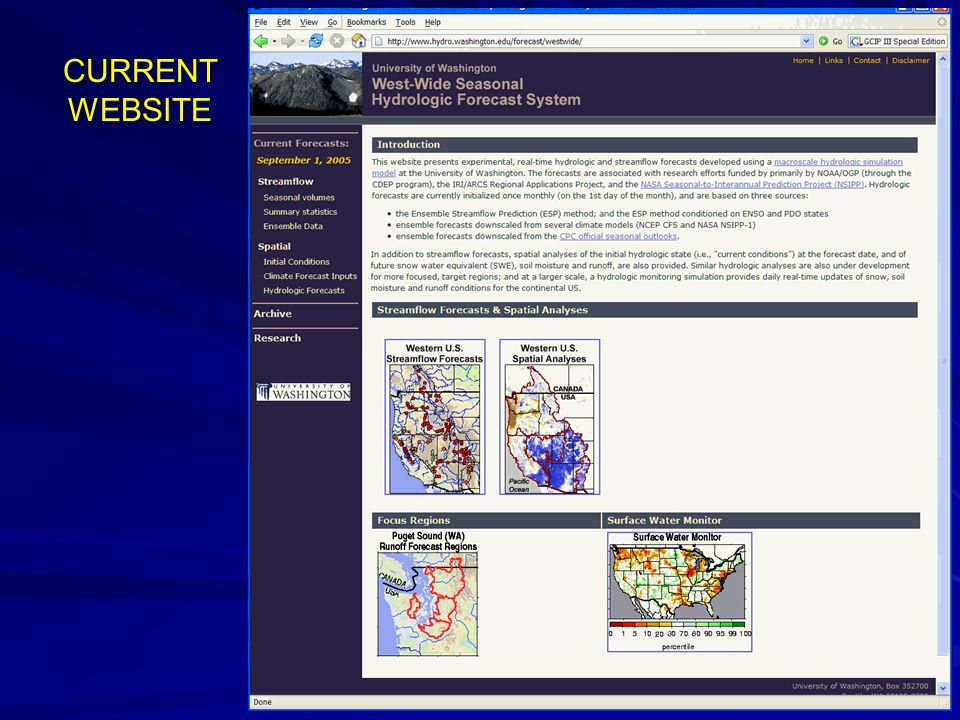Click the Stop loading icon
The height and width of the screenshot is (720, 960).
tap(337, 41)
